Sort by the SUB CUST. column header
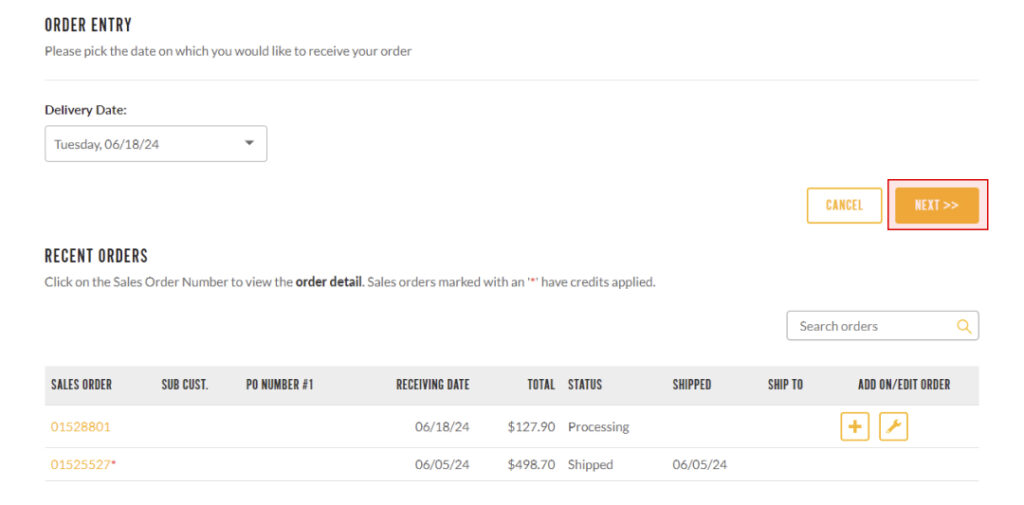The width and height of the screenshot is (1024, 505). (x=185, y=385)
